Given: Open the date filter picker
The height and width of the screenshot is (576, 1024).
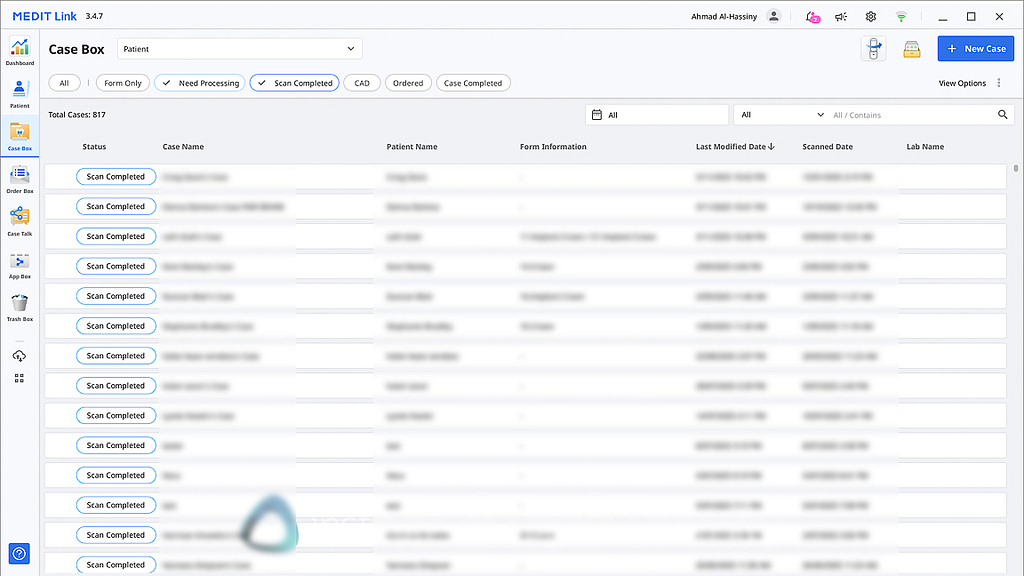Looking at the screenshot, I should pyautogui.click(x=657, y=115).
